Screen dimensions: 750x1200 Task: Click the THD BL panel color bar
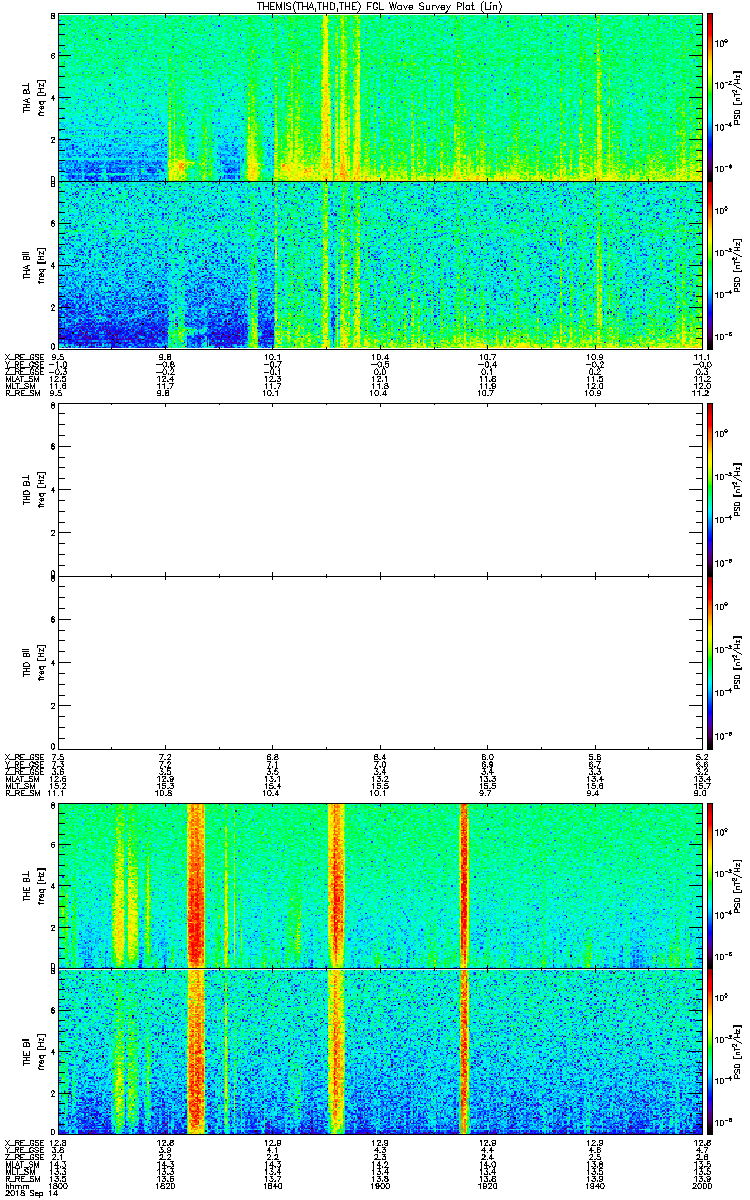[x=710, y=489]
